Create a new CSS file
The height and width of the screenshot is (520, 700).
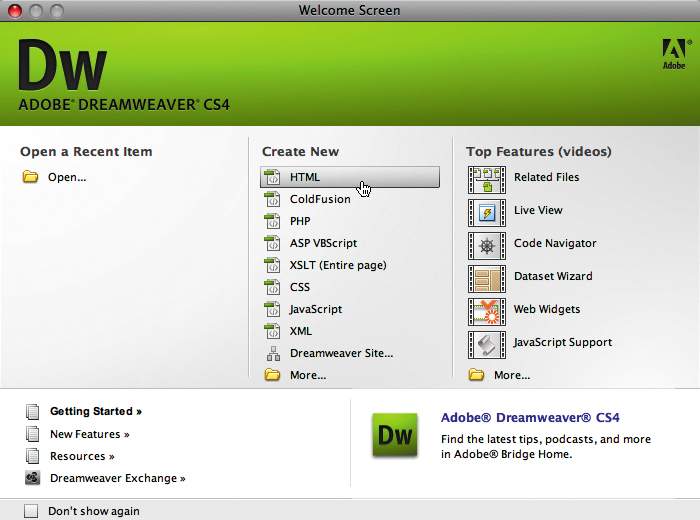300,287
